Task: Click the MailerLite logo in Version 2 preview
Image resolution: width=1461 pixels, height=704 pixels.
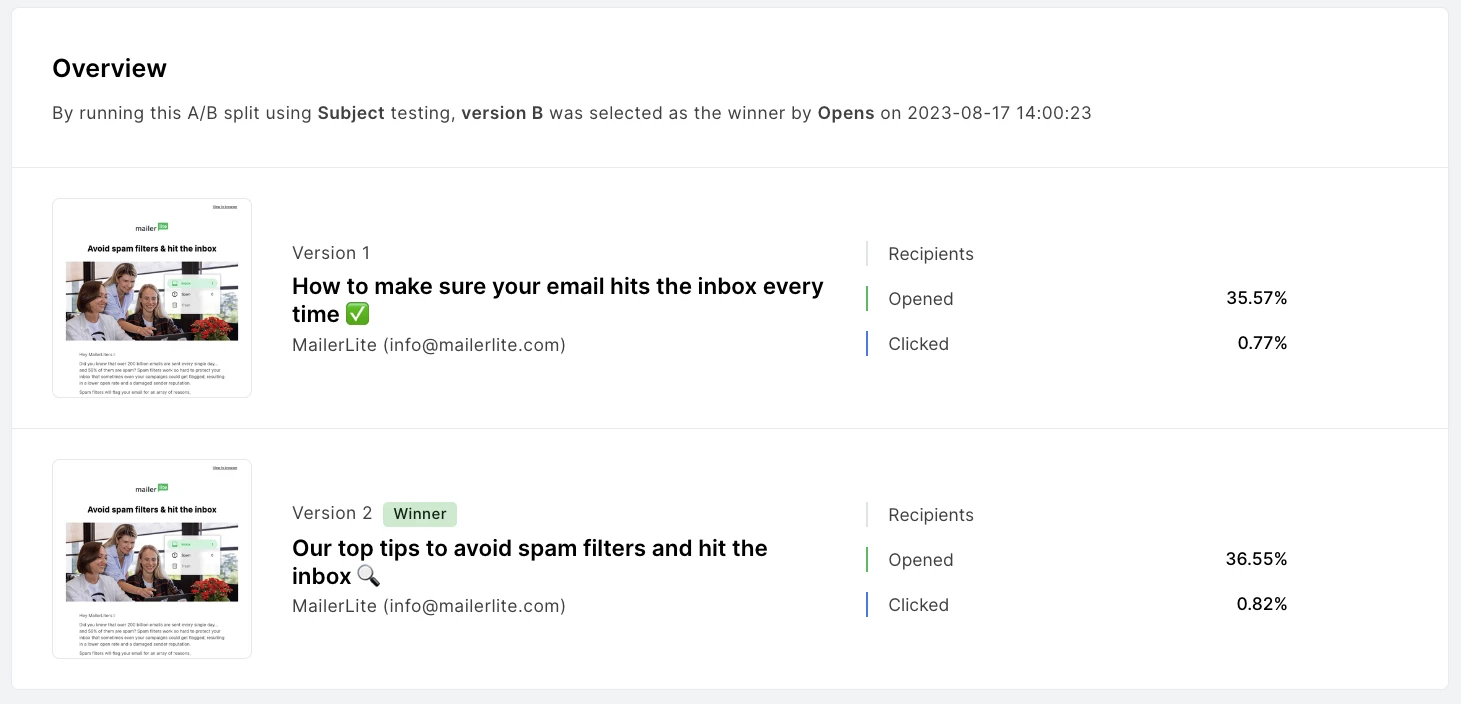Action: [x=152, y=489]
